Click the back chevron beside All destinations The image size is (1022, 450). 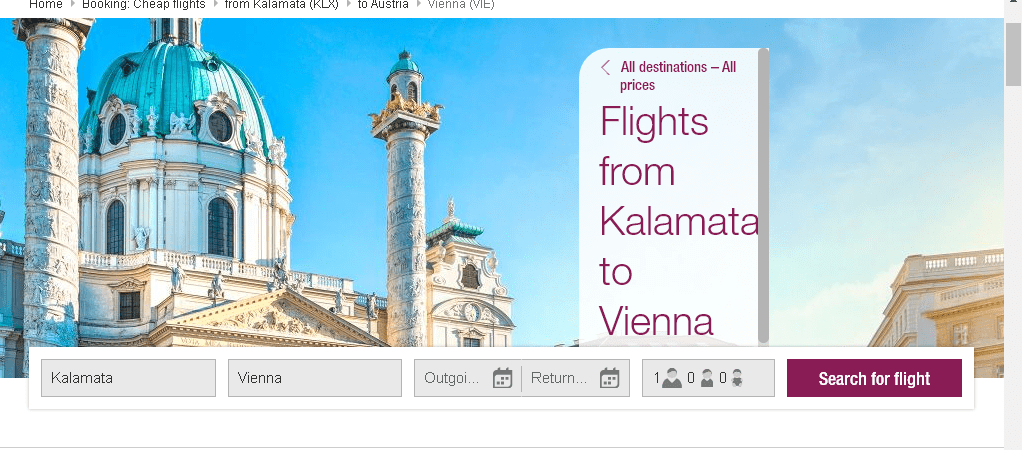pyautogui.click(x=606, y=67)
